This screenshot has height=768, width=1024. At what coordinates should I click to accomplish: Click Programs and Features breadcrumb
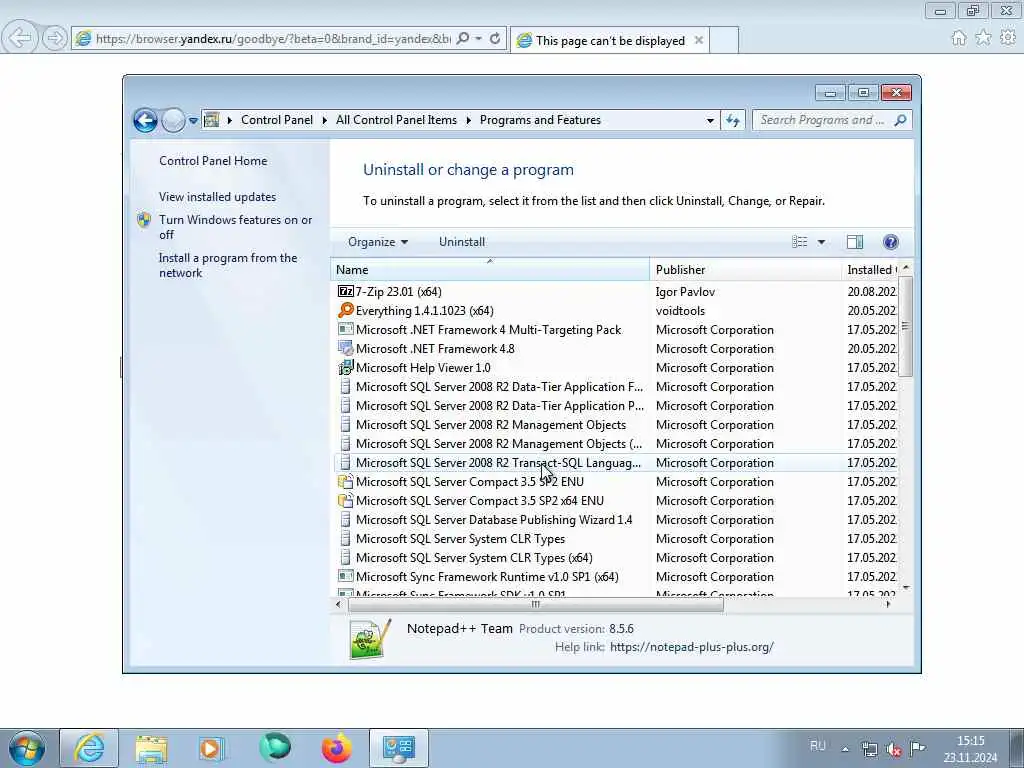point(540,120)
